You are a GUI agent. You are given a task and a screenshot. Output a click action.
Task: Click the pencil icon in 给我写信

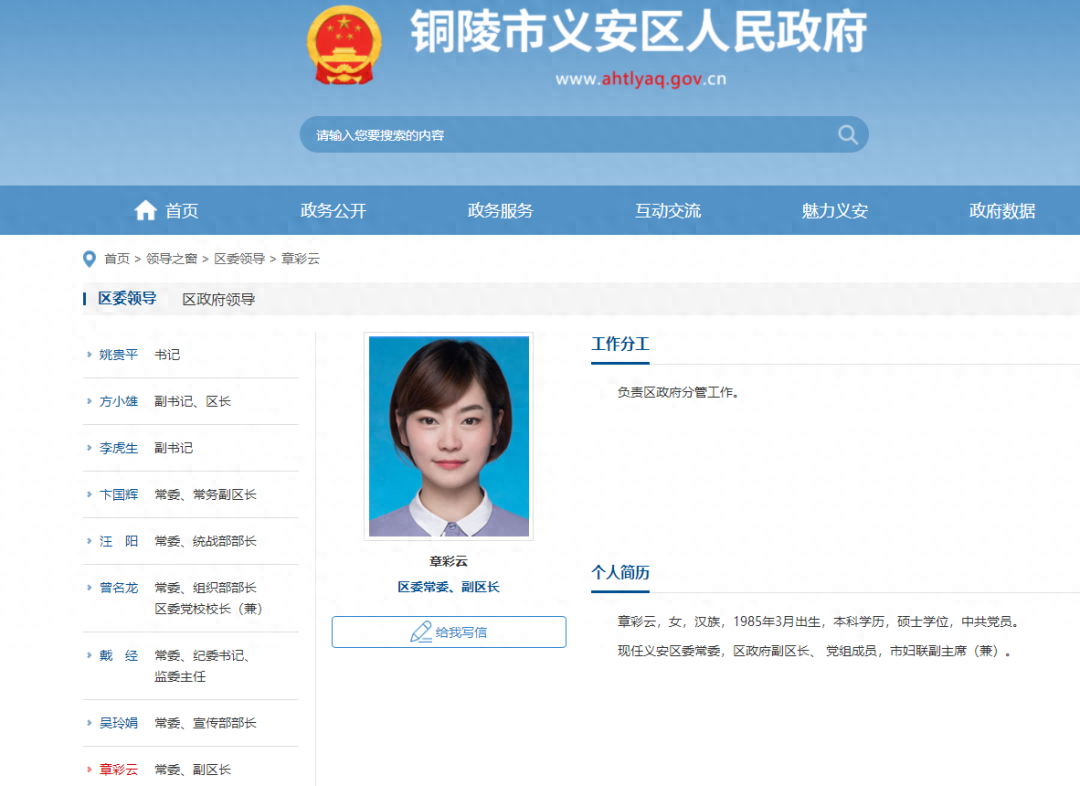pyautogui.click(x=421, y=632)
